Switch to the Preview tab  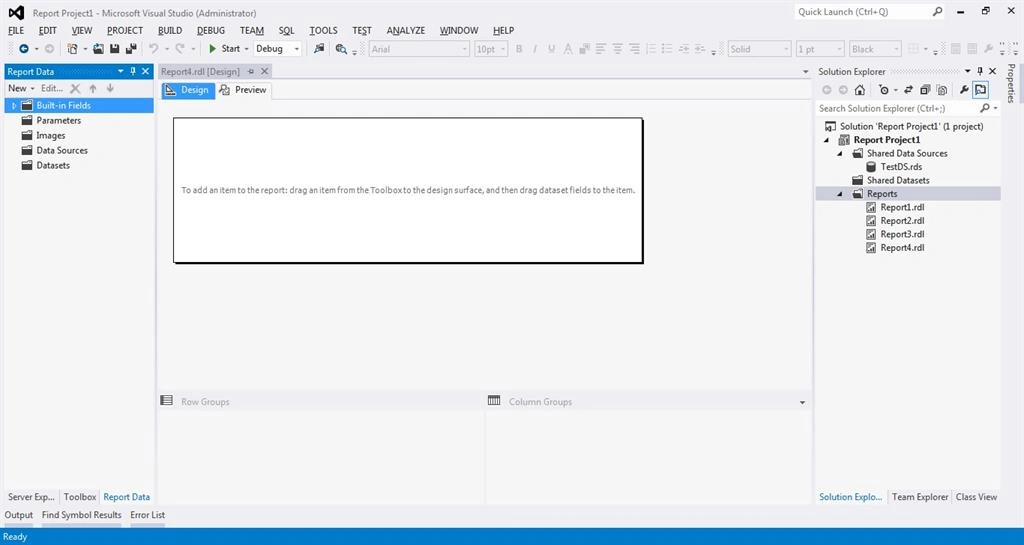click(x=244, y=90)
